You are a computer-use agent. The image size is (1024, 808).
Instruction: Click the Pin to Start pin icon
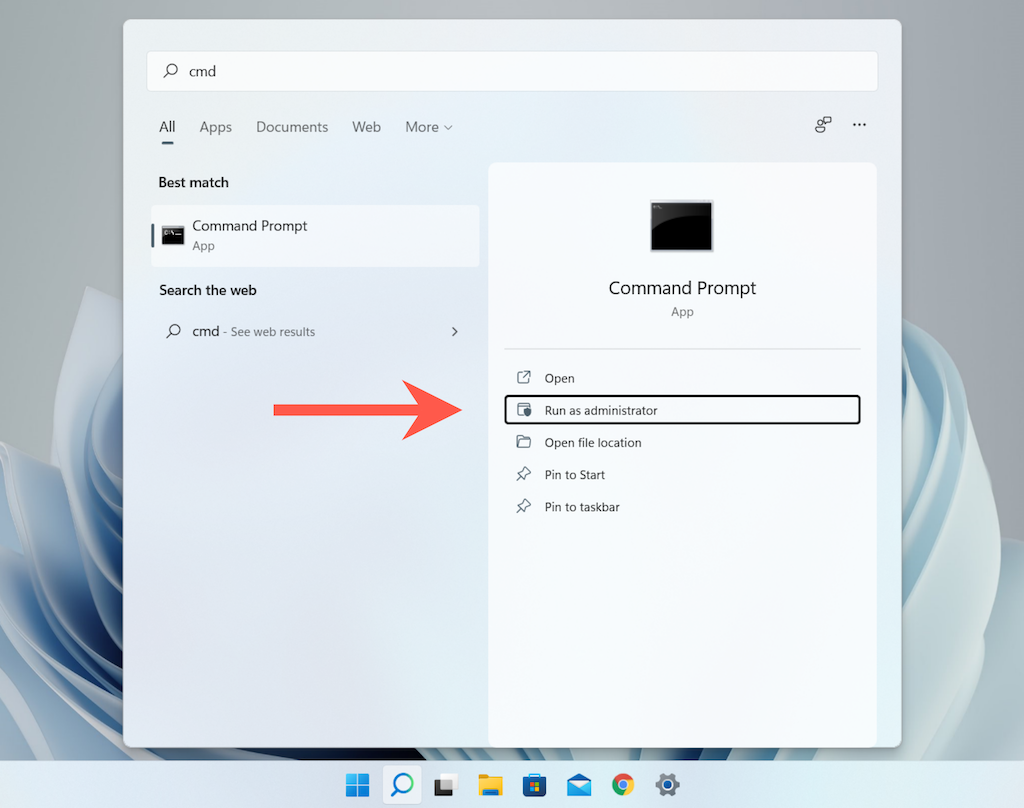[524, 474]
